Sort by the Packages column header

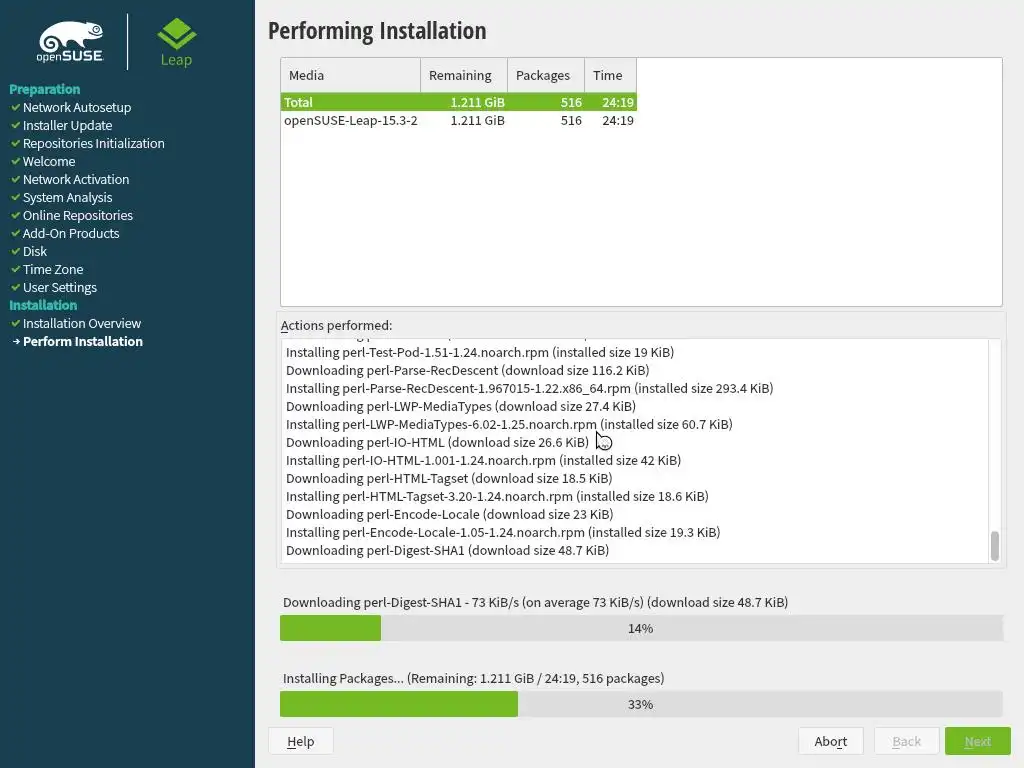(x=546, y=75)
